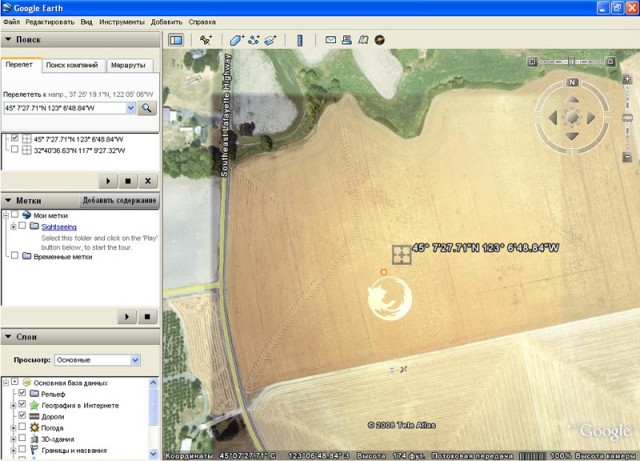Play the Places tour
This screenshot has height=461, width=640.
click(127, 316)
